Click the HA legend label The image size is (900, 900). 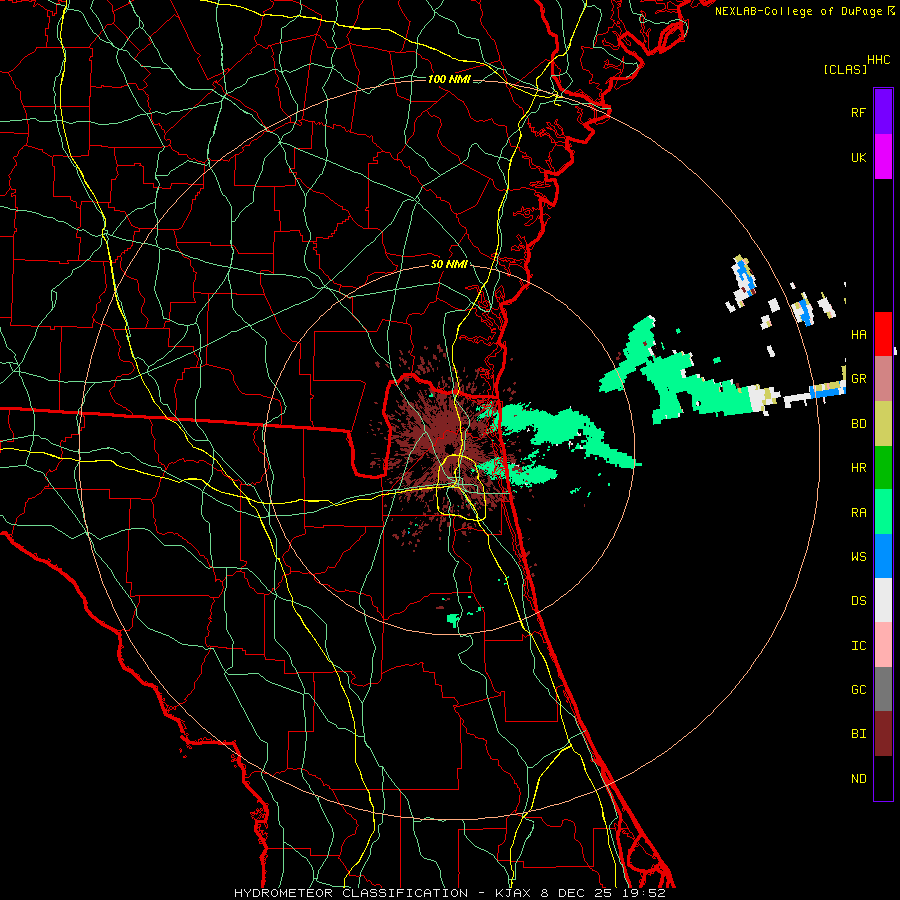[858, 335]
